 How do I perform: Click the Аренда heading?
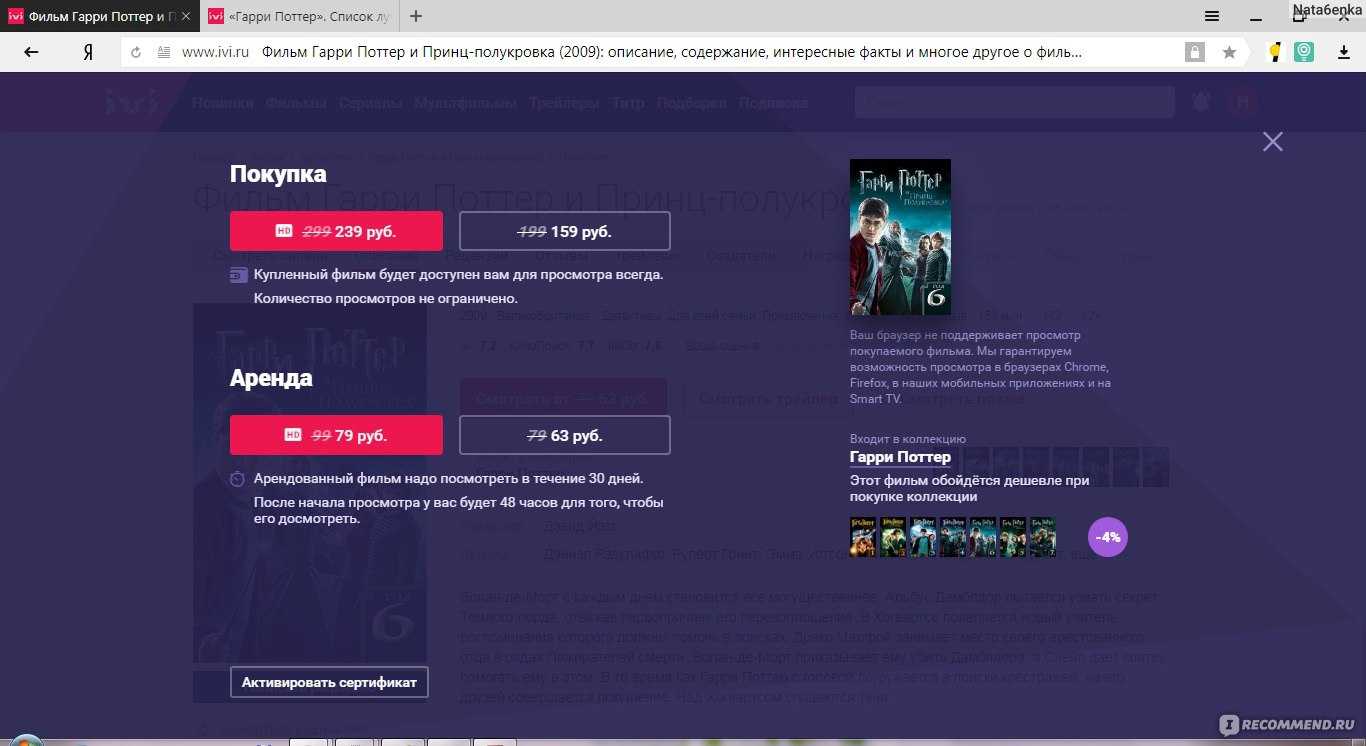pyautogui.click(x=271, y=378)
